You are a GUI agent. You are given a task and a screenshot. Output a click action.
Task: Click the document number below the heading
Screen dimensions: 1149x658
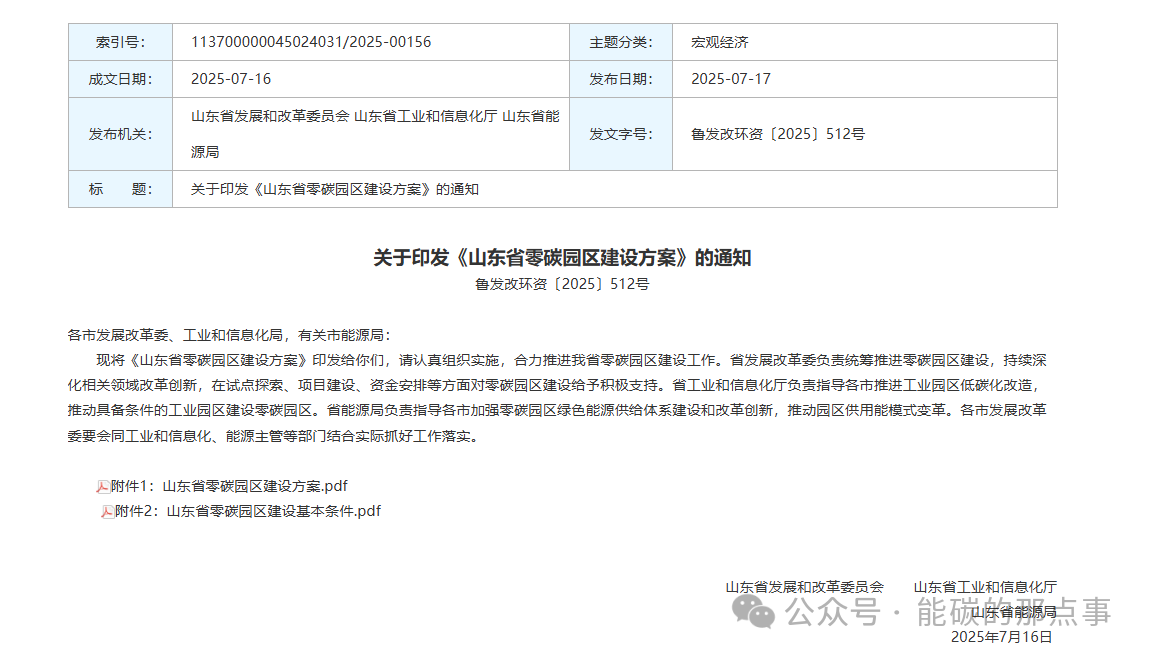(562, 284)
